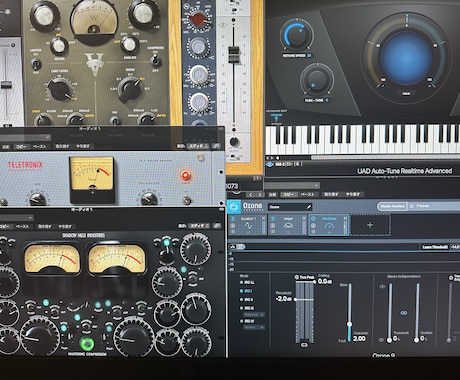The image size is (460, 380).
Task: Click the 2.00 Character value field
Action: pyautogui.click(x=359, y=339)
